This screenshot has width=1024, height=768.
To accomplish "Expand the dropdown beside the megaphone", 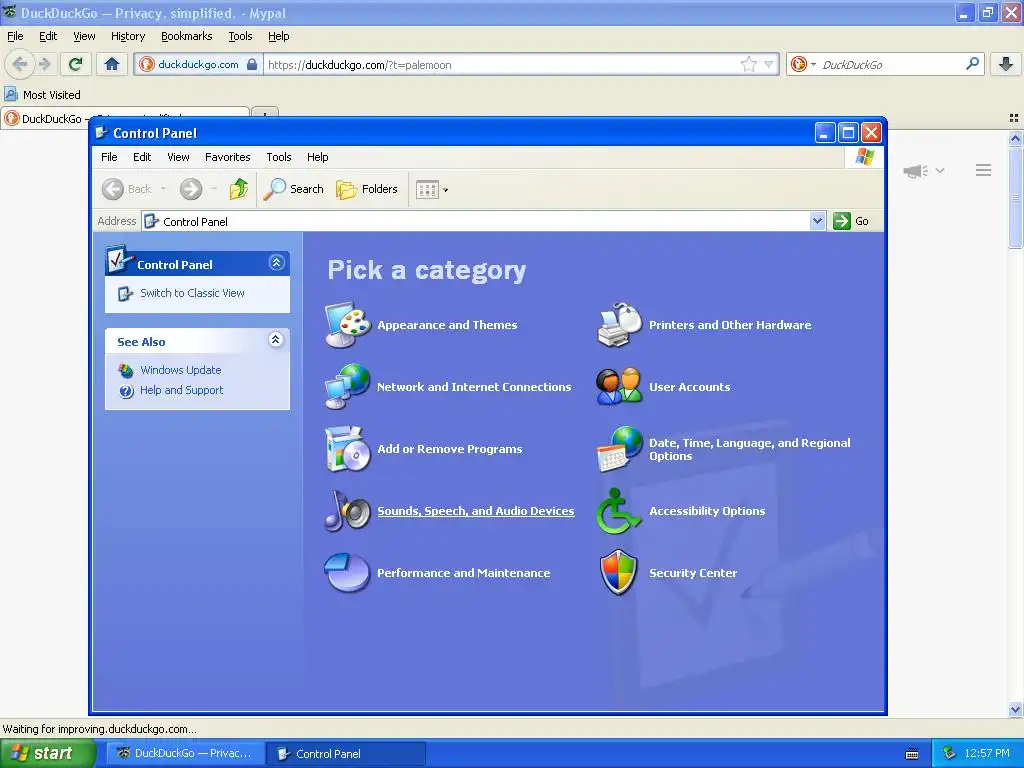I will tap(940, 170).
